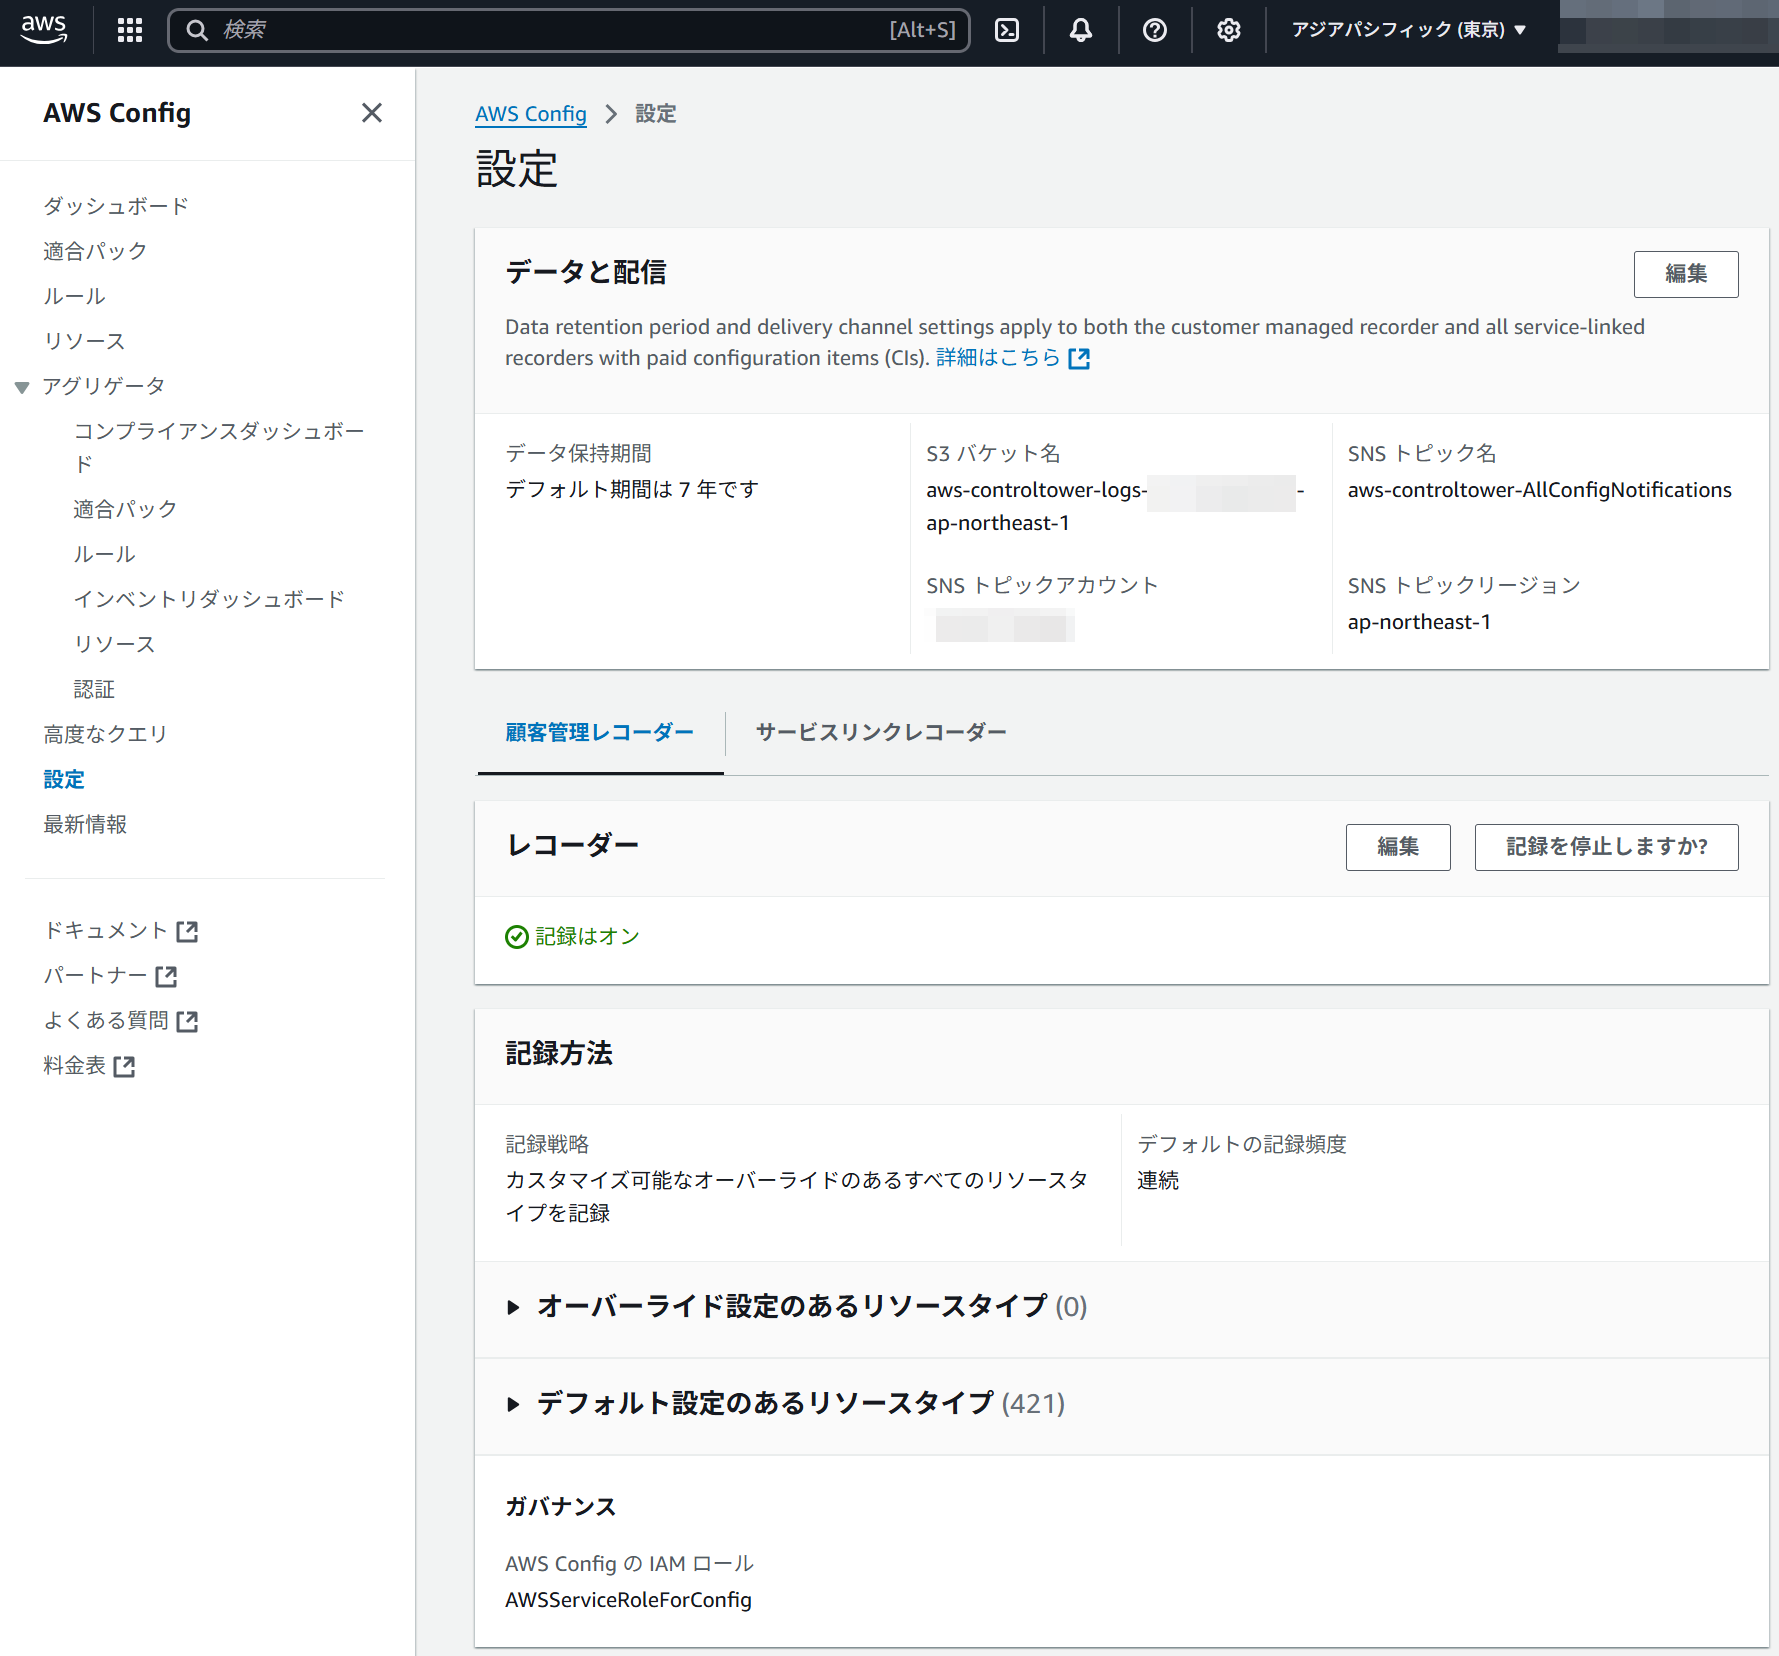
Task: Click the aws-controltower-AllConfigNotifications topic name
Action: 1540,490
